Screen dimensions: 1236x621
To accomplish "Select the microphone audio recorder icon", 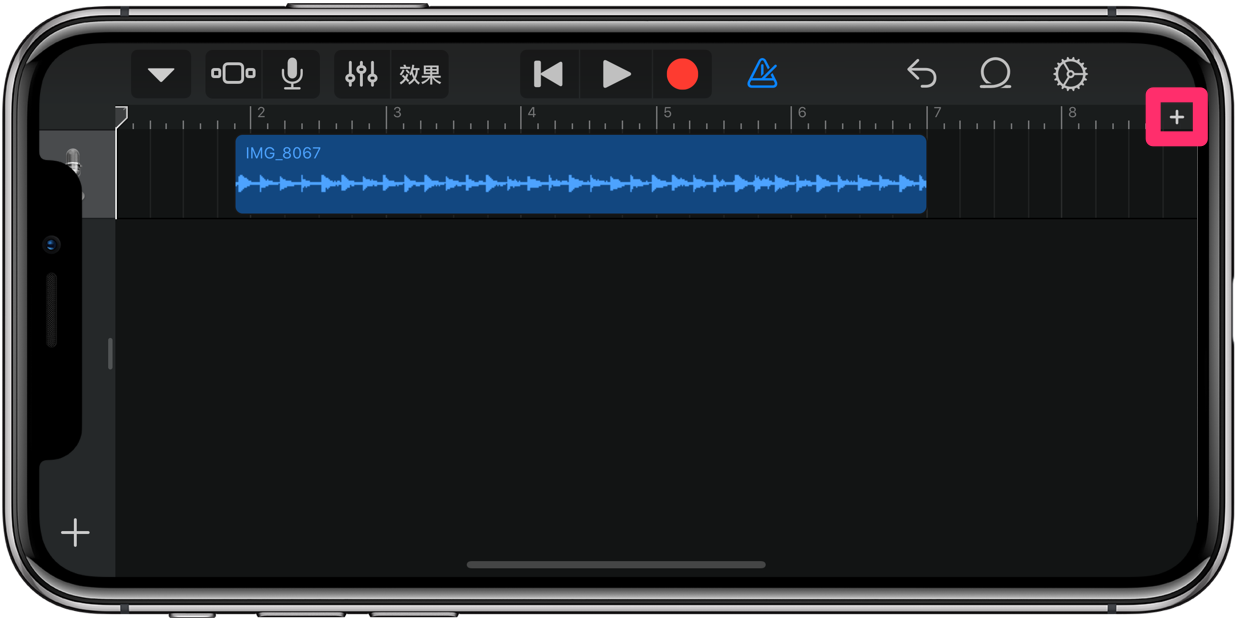I will (x=292, y=74).
